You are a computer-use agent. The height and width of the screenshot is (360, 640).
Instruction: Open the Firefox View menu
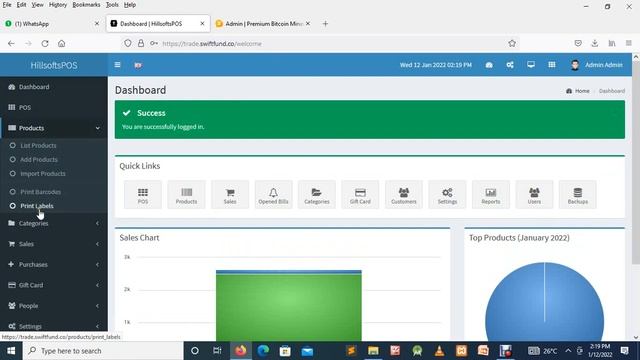[x=37, y=5]
